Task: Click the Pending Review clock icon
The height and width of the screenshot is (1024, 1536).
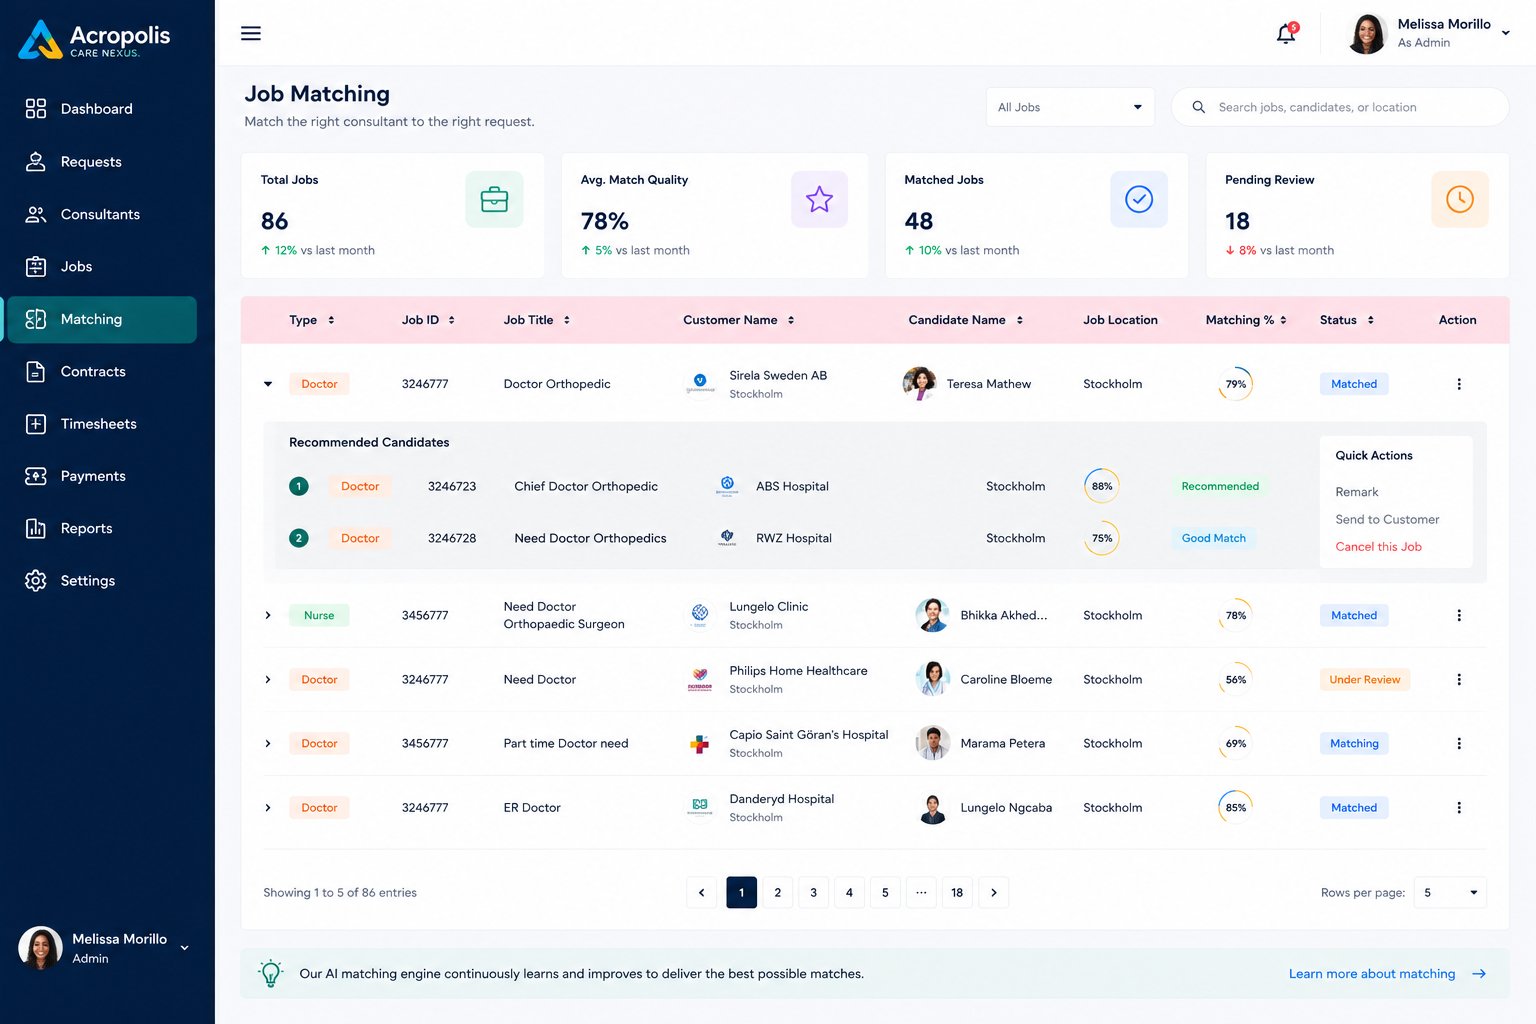Action: (1460, 199)
